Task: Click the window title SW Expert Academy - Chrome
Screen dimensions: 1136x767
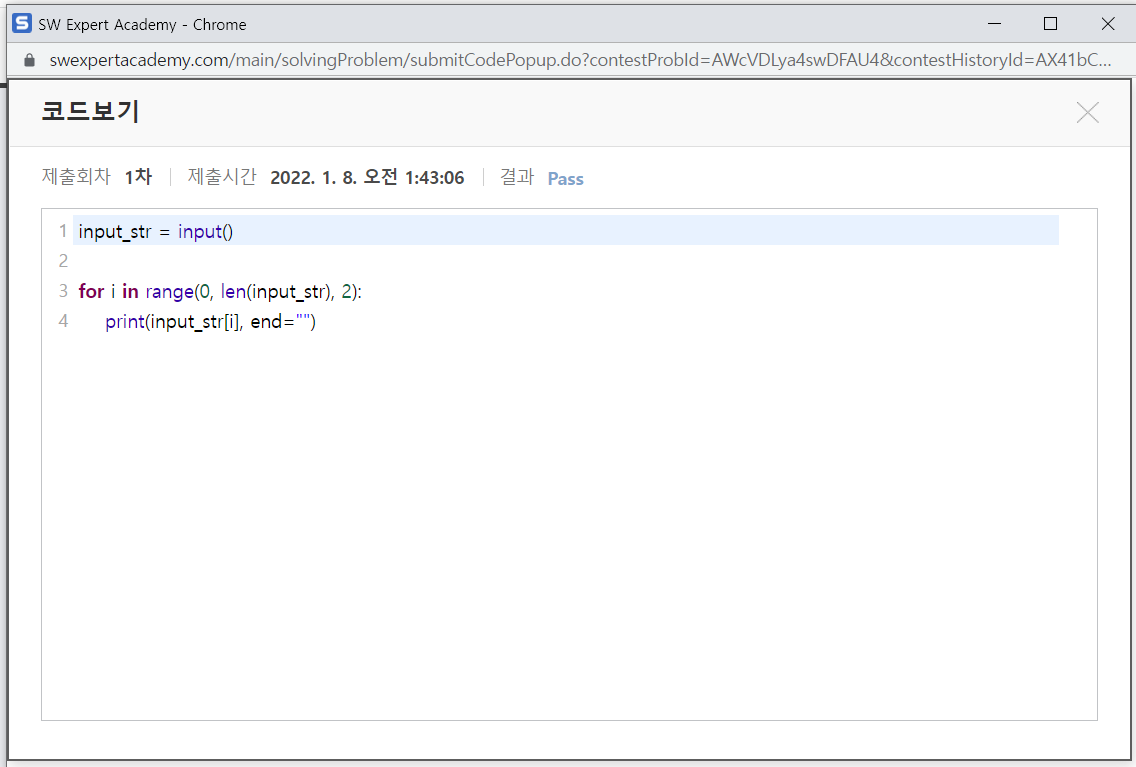Action: click(142, 25)
